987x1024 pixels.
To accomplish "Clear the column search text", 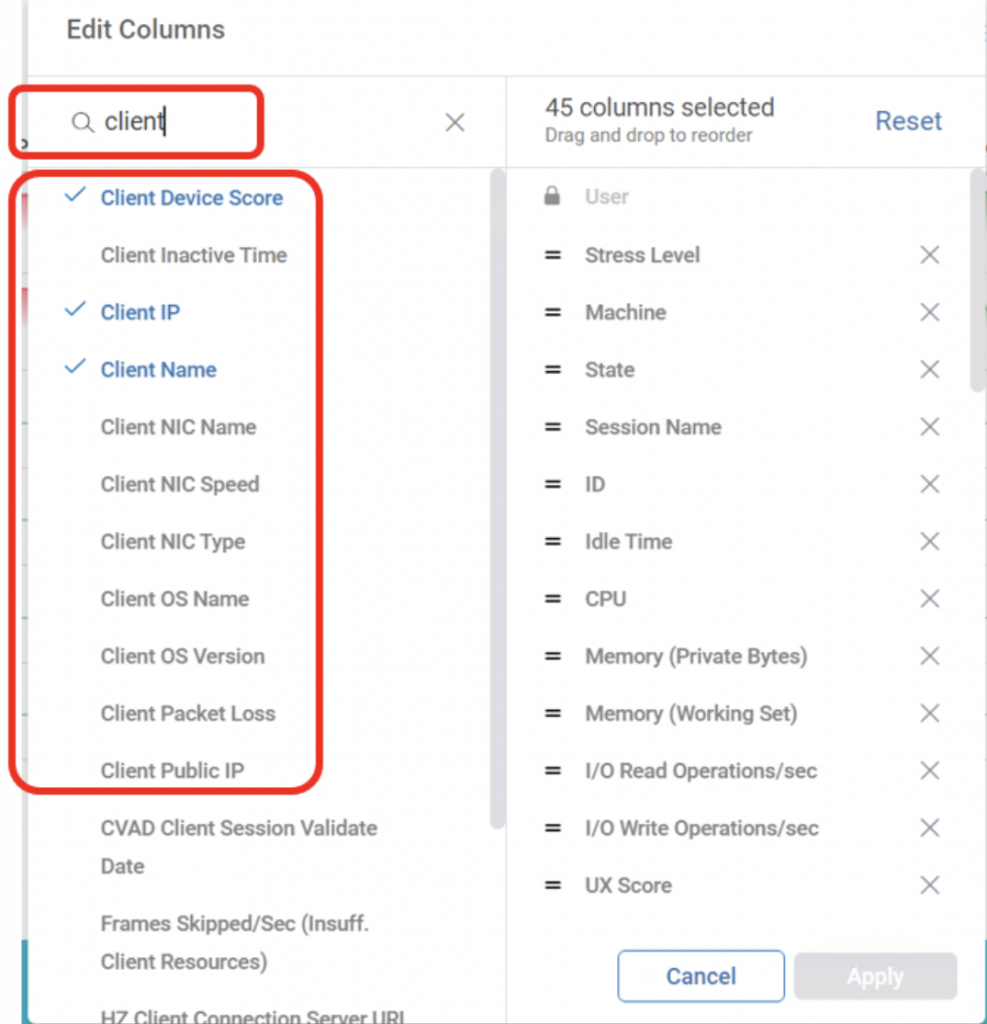I will pos(455,122).
